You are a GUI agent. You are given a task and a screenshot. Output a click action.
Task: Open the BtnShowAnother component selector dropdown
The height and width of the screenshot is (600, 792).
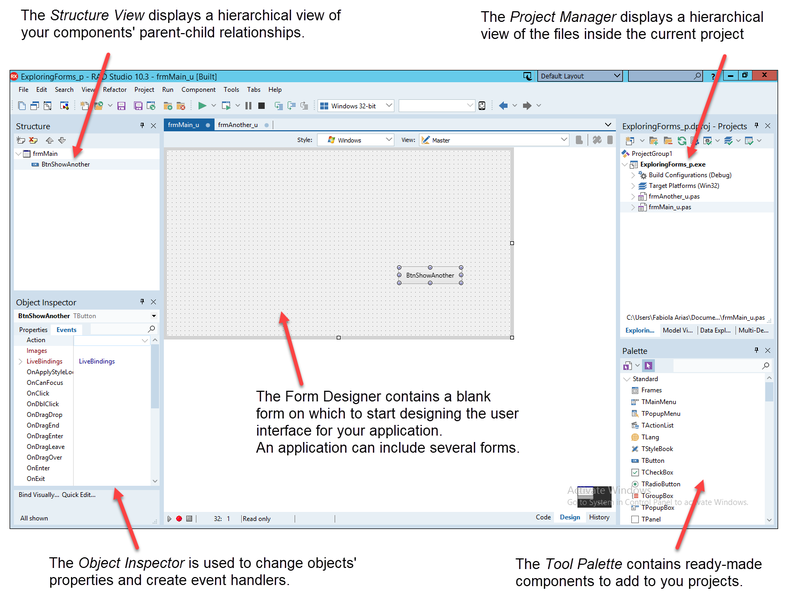[x=154, y=316]
